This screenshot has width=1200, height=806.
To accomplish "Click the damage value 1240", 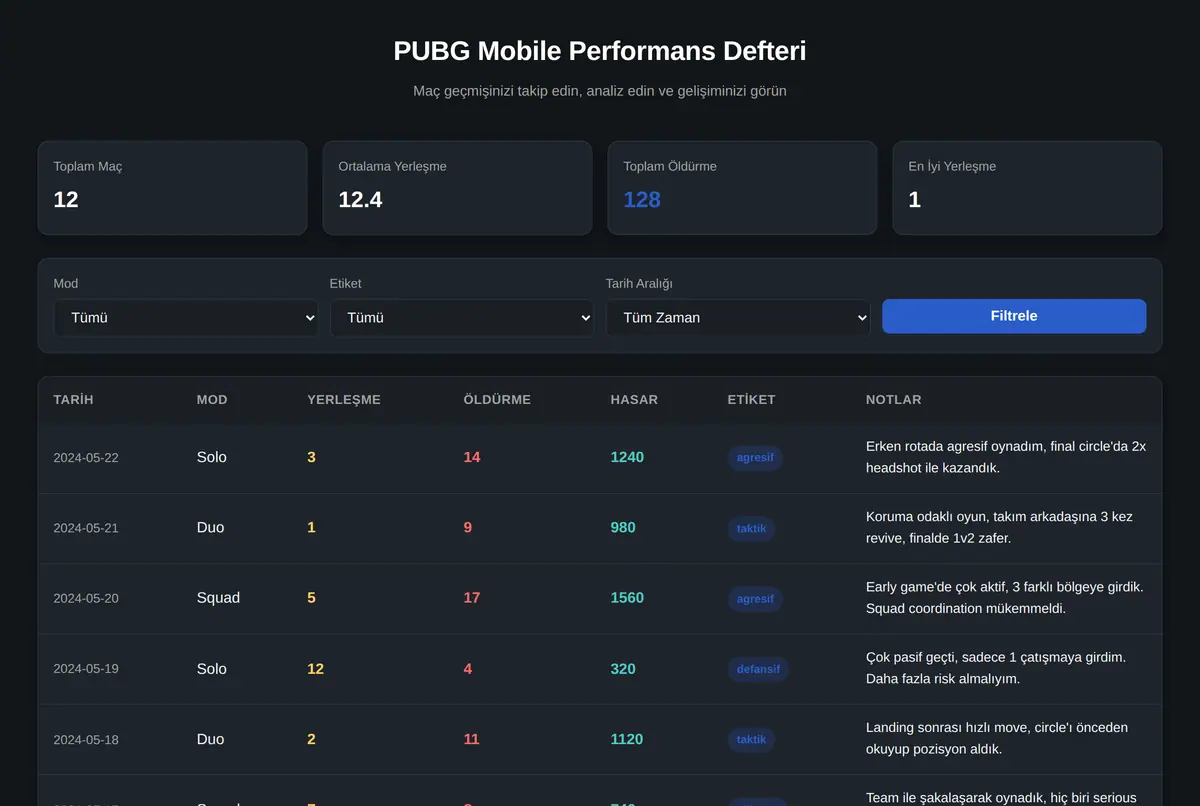I will click(x=627, y=457).
